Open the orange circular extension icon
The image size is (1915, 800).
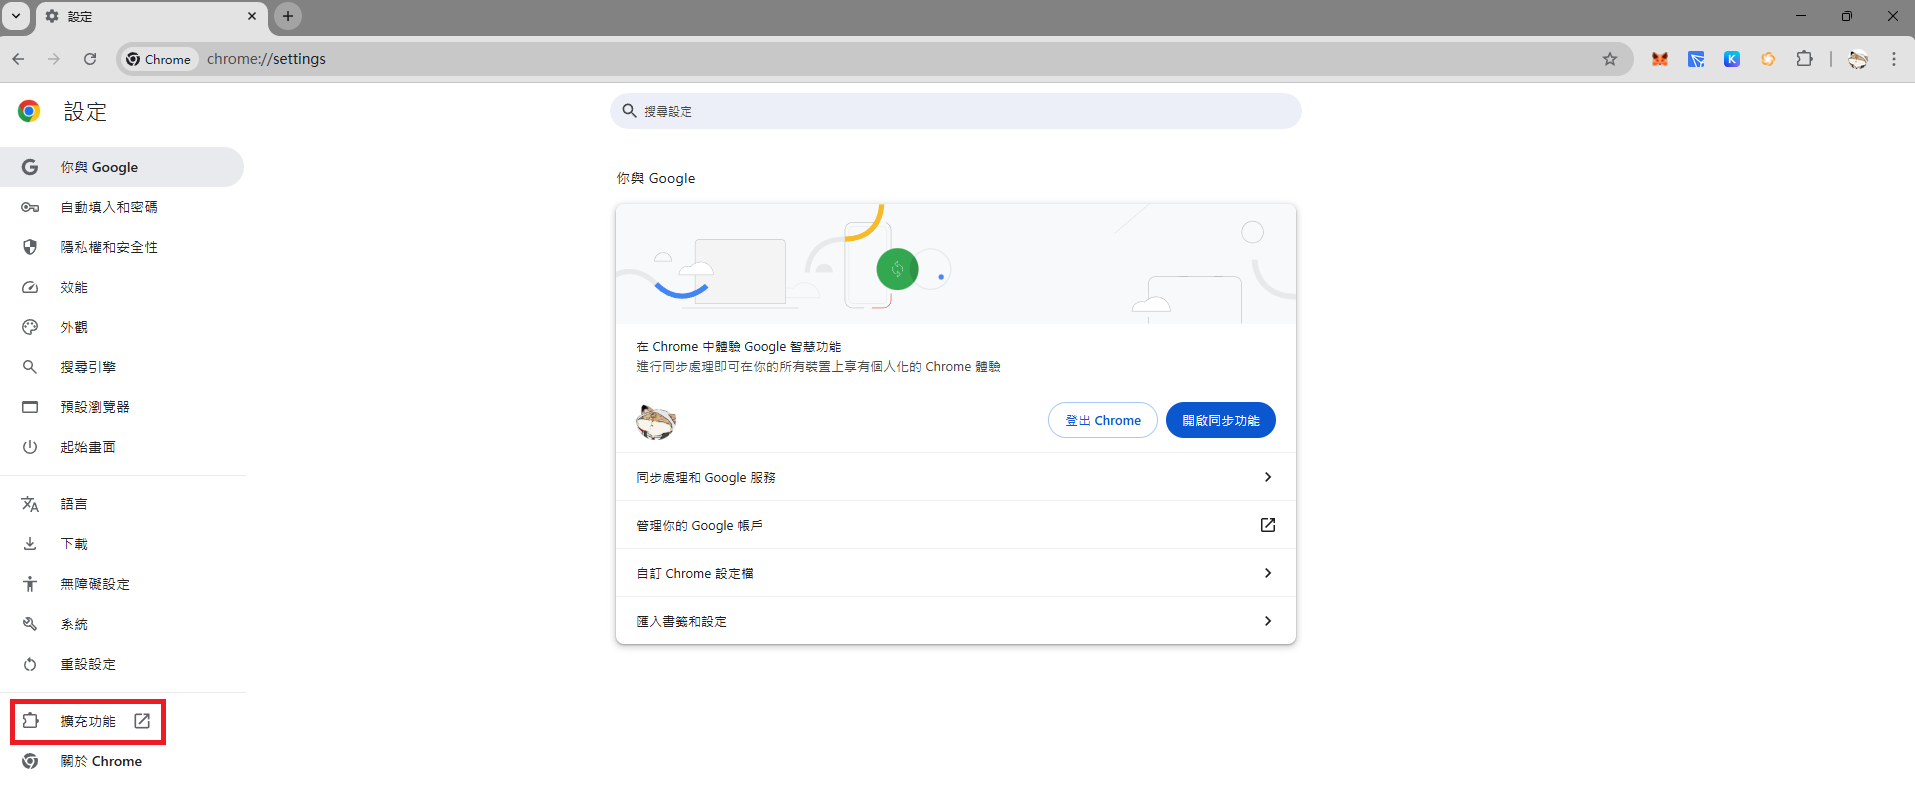point(1768,59)
